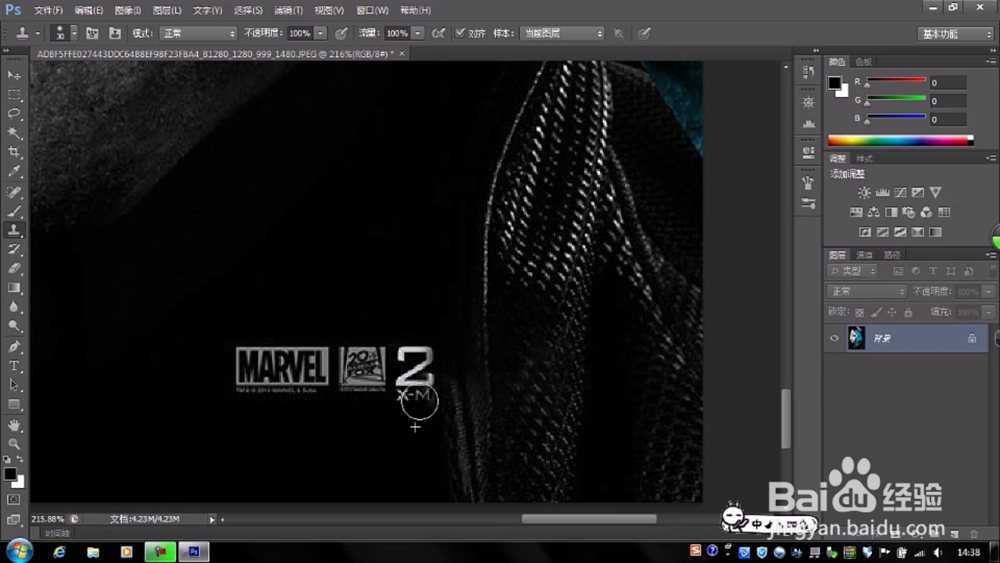Open the 模式 blend mode dropdown in options bar
The height and width of the screenshot is (563, 1000).
pos(198,33)
